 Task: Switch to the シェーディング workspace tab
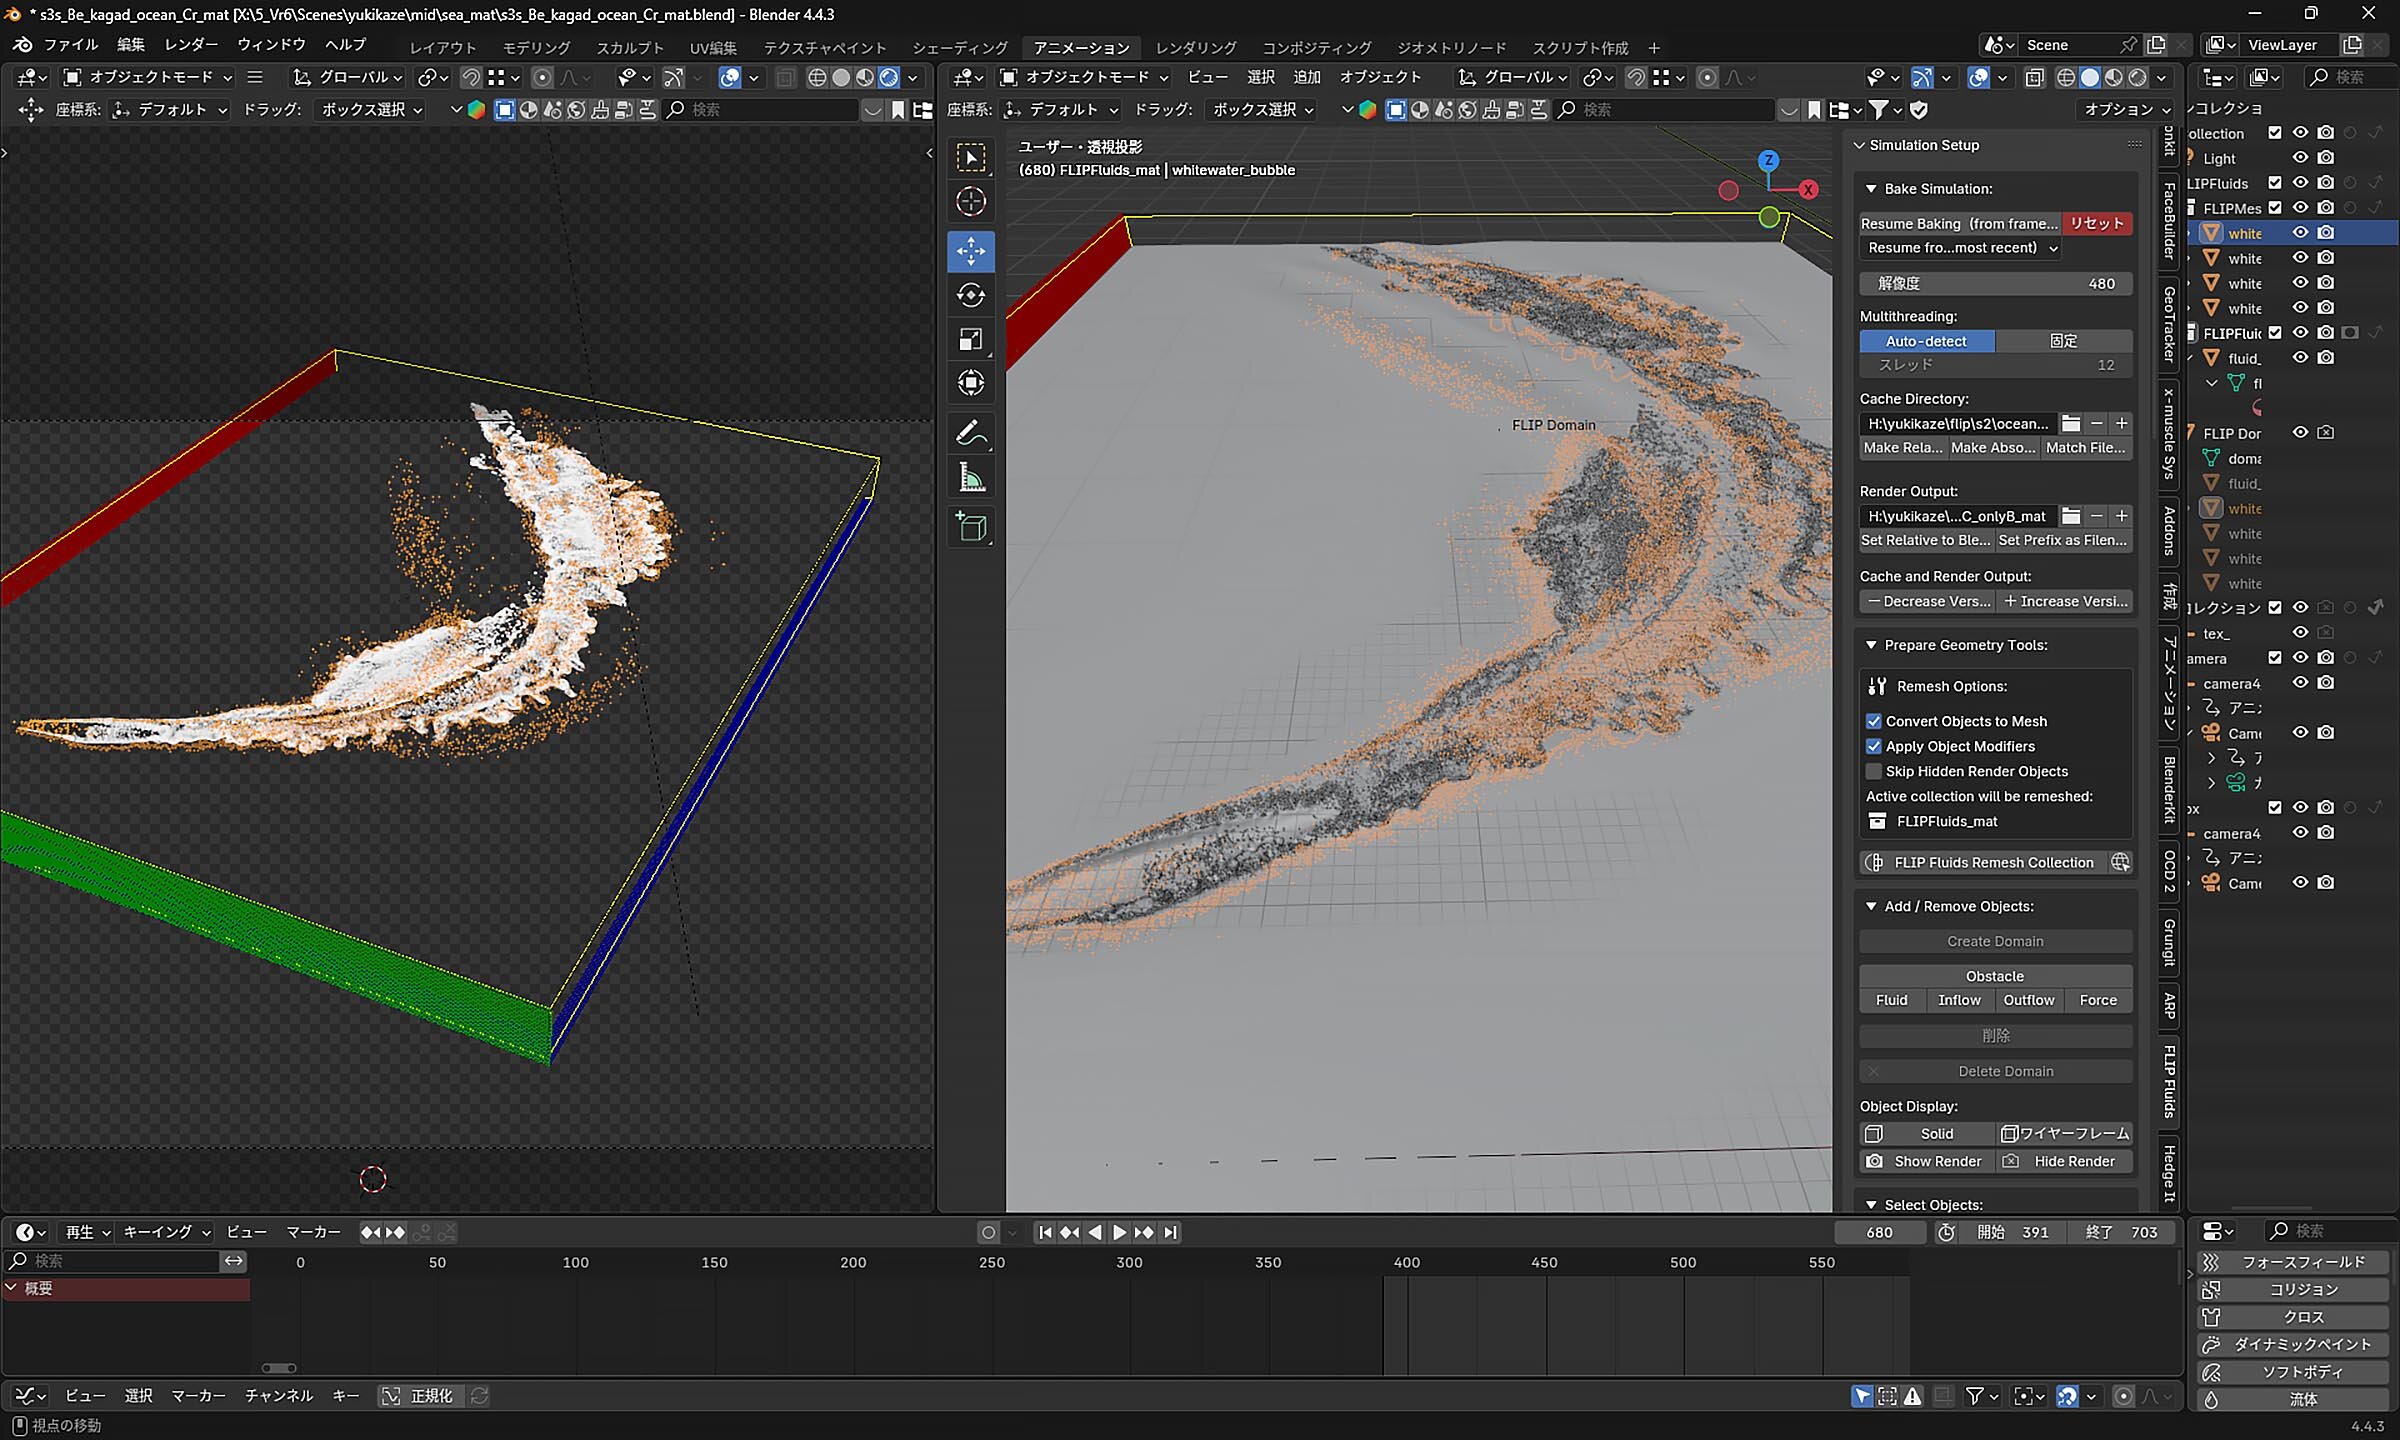959,48
